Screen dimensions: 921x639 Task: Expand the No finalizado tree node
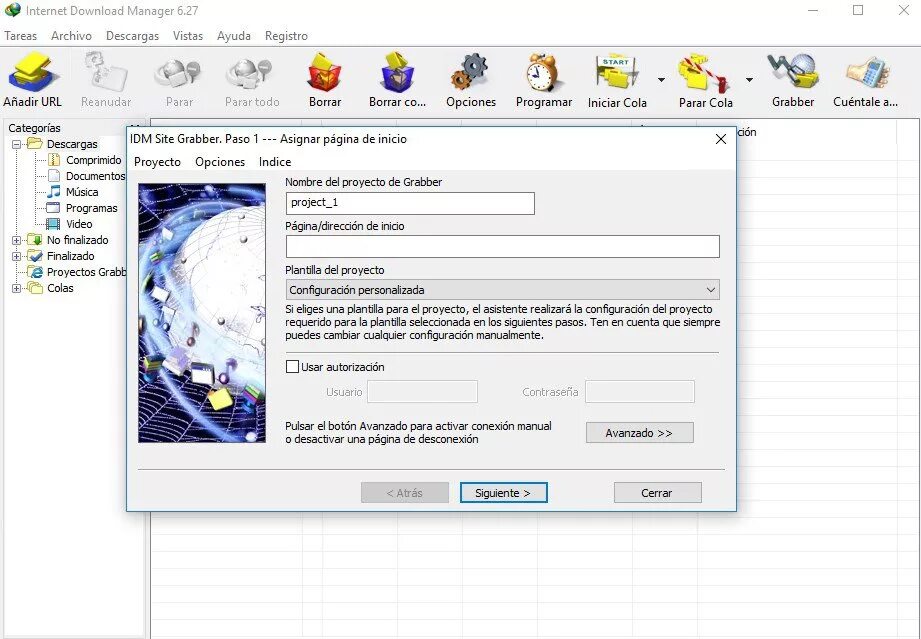pyautogui.click(x=16, y=240)
